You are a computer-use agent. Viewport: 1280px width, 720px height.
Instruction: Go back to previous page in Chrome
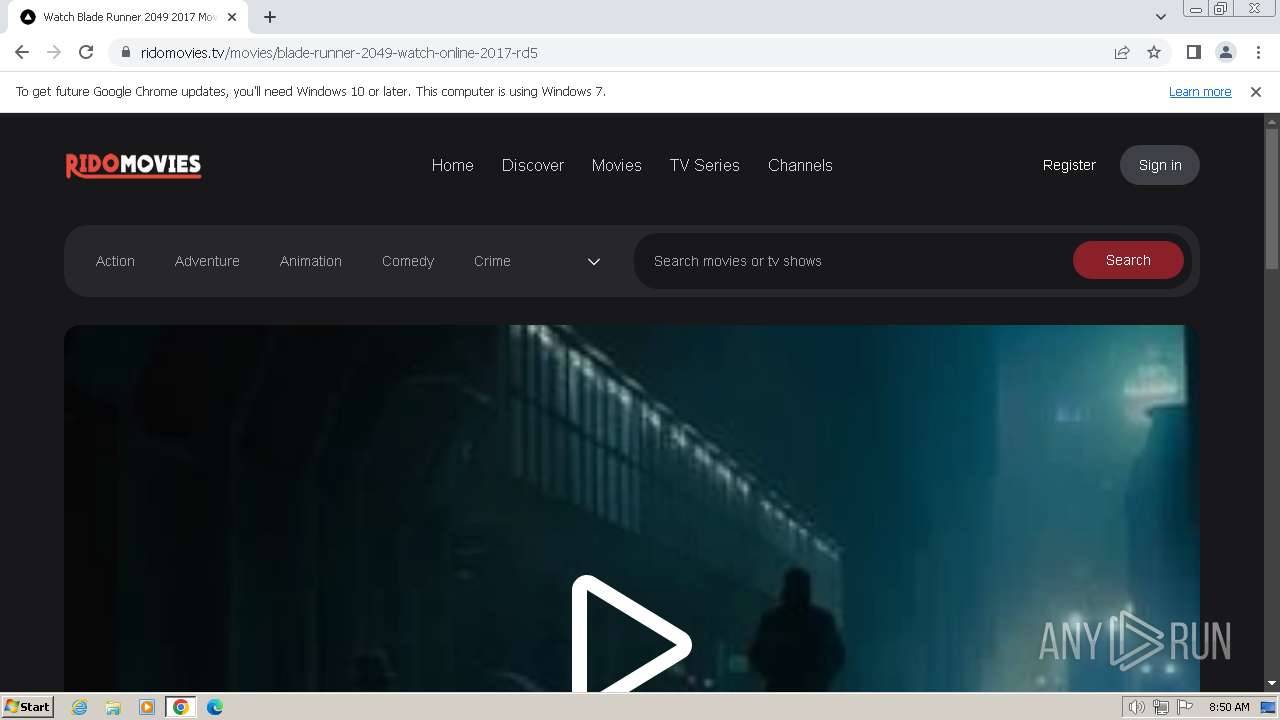click(22, 52)
